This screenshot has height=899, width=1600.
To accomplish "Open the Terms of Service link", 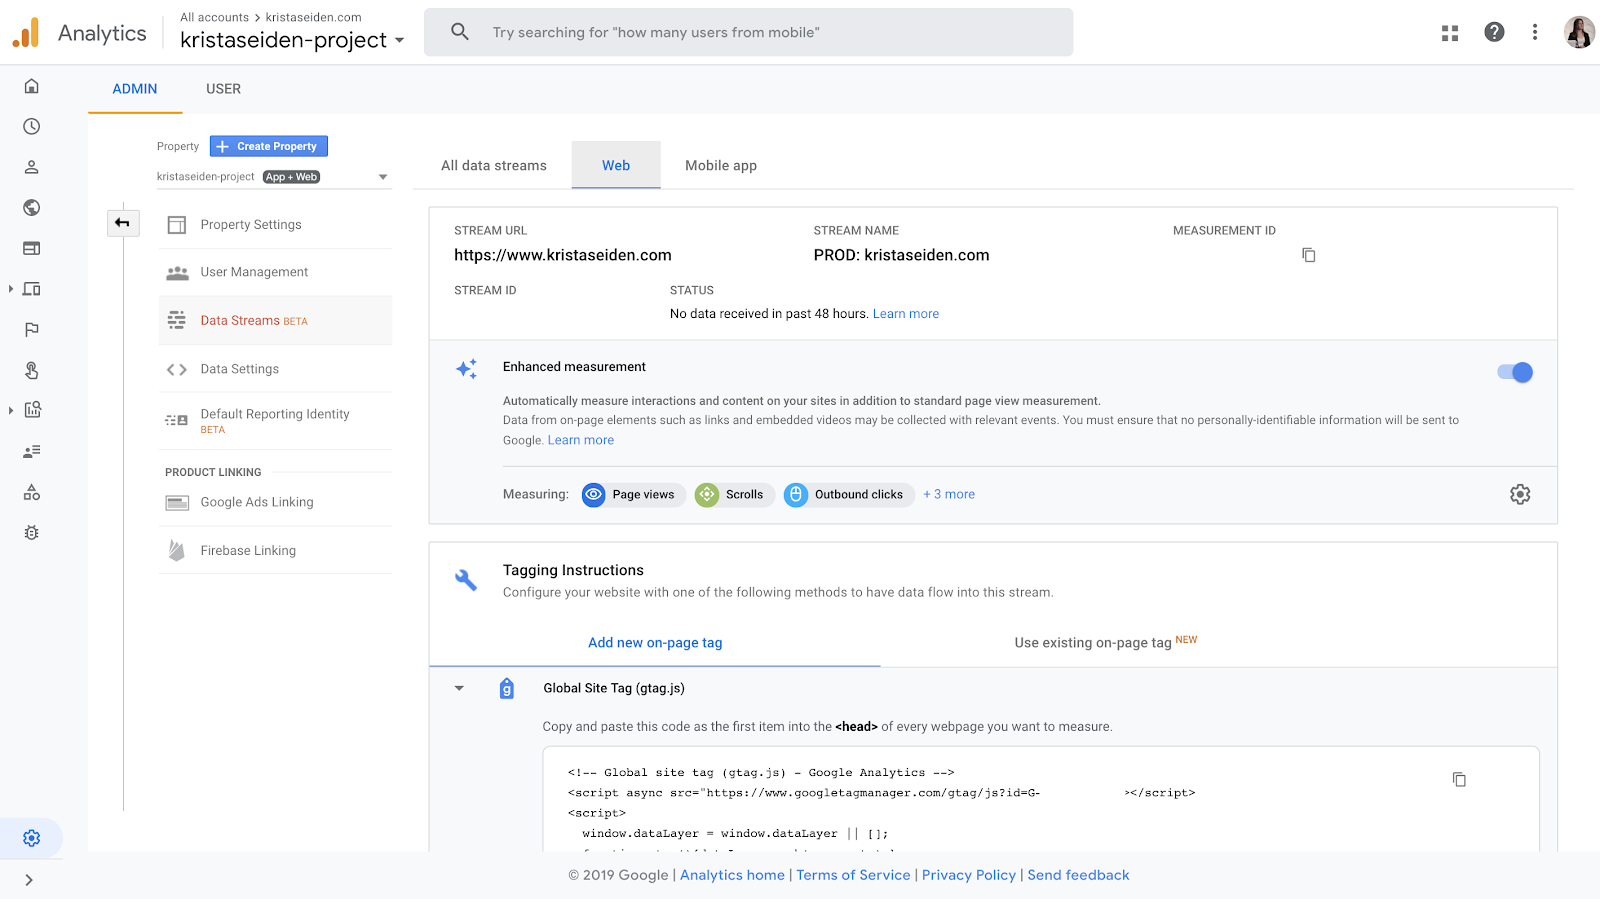I will pyautogui.click(x=853, y=875).
